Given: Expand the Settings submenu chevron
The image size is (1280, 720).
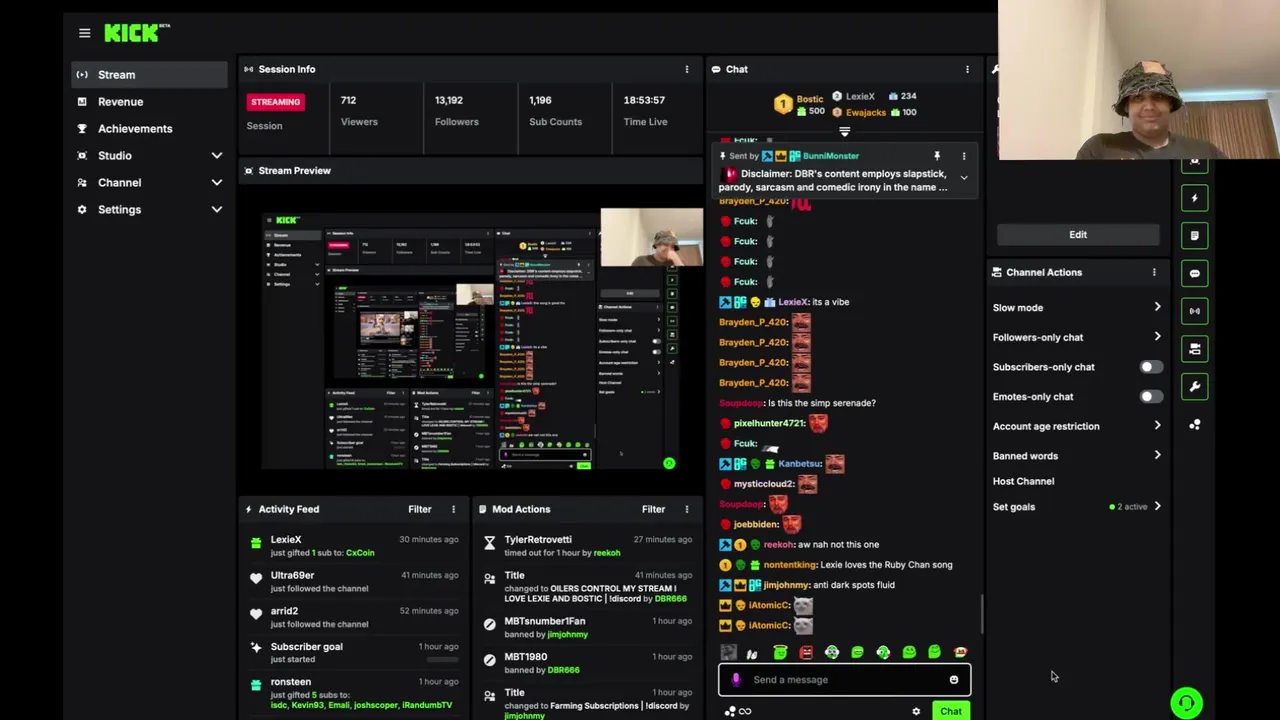Looking at the screenshot, I should pos(216,209).
